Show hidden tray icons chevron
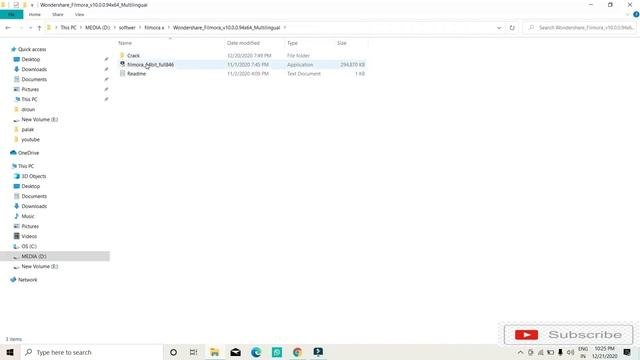Screen dimensions: 640x360 click(520, 352)
